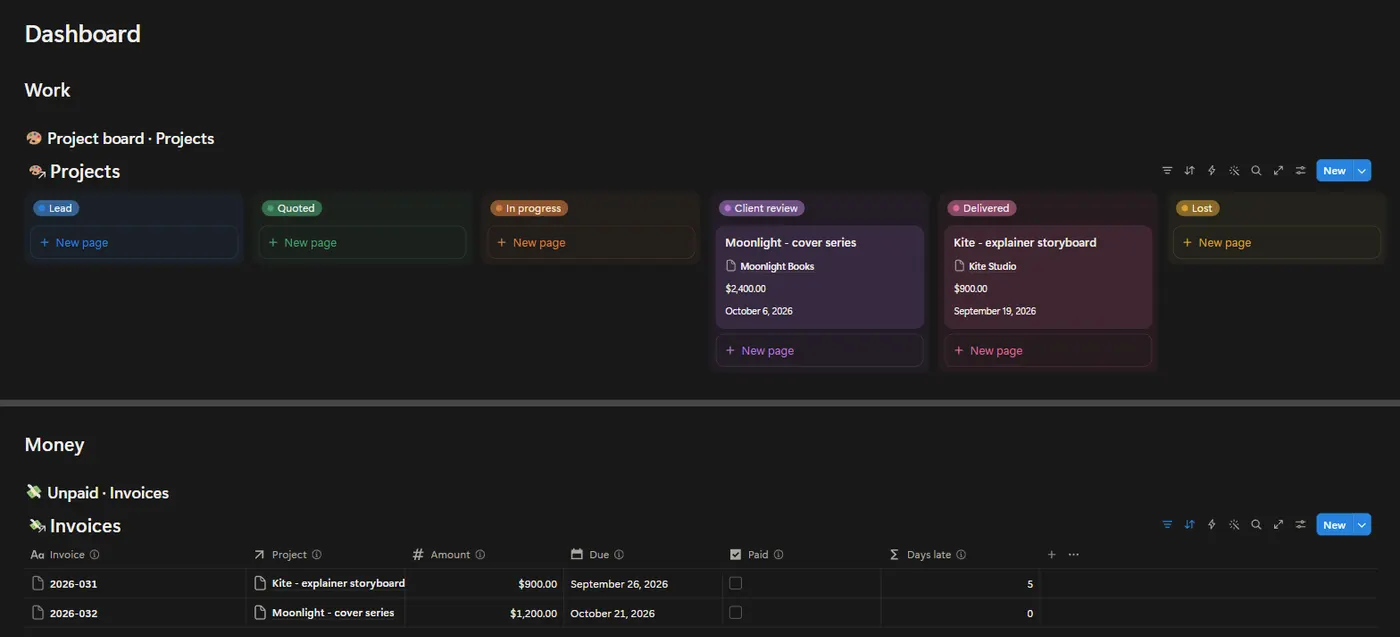Click the Lead column status tag
The width and height of the screenshot is (1400, 637).
point(56,208)
